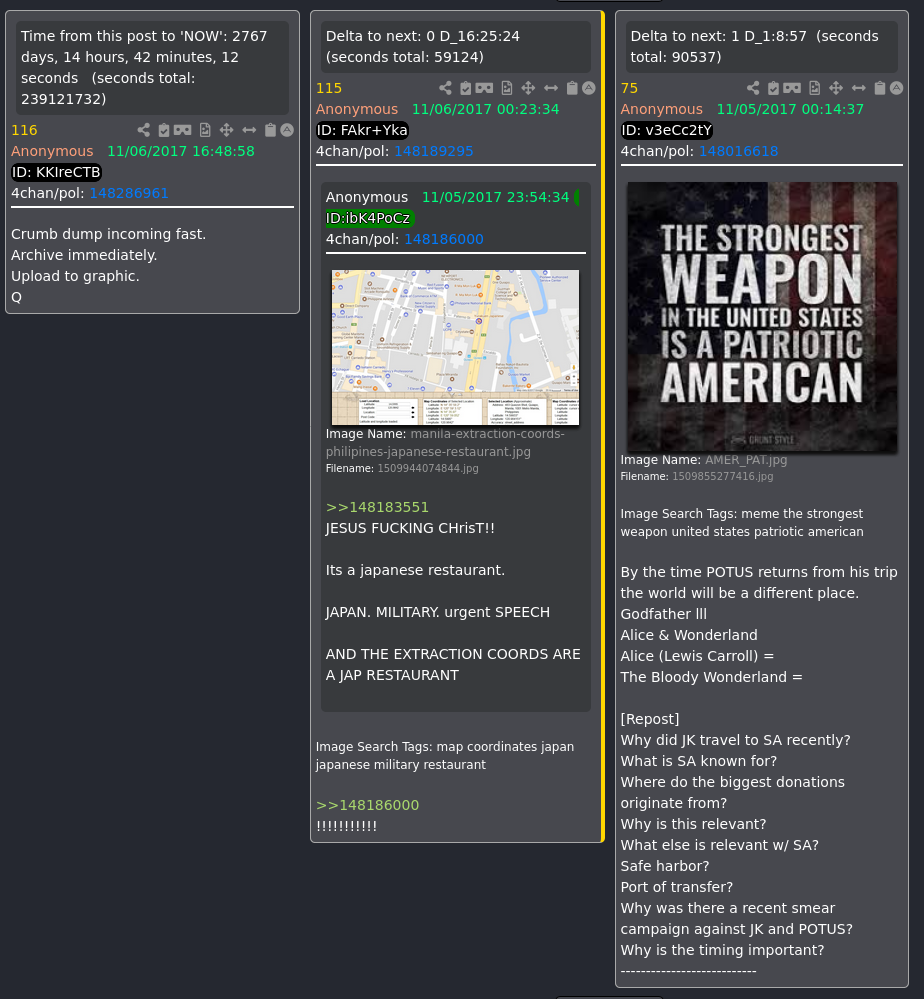Click the plain clipboard icon on post 75

click(879, 88)
